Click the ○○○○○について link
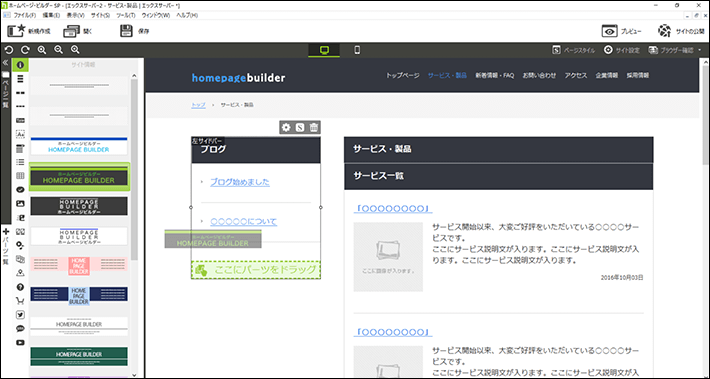The width and height of the screenshot is (710, 379). 244,222
